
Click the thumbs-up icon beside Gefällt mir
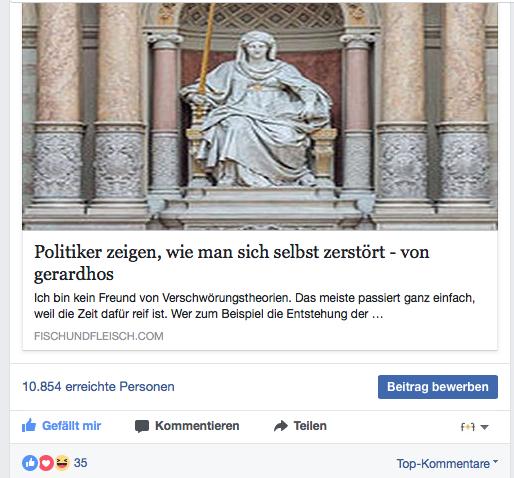pos(29,426)
